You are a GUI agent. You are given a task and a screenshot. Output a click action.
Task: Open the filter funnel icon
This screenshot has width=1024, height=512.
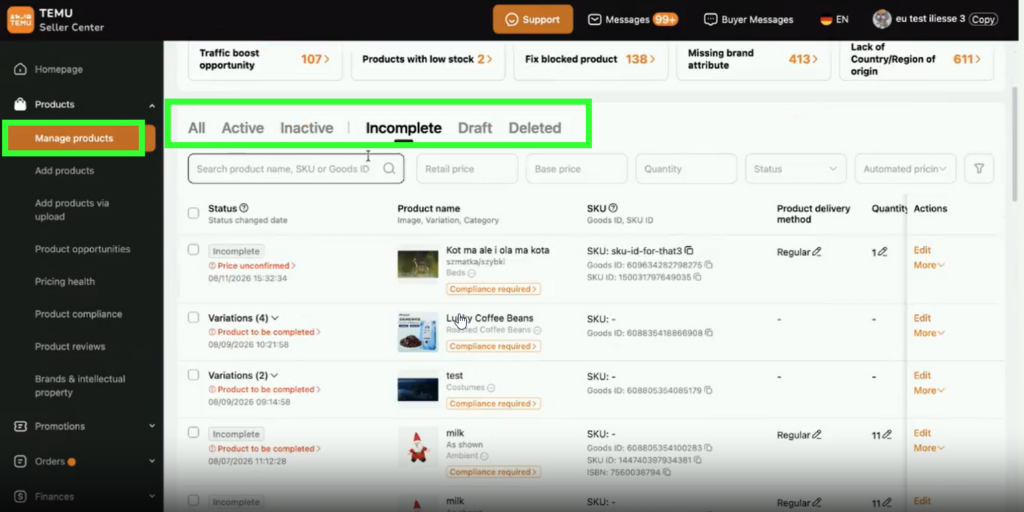pos(979,168)
